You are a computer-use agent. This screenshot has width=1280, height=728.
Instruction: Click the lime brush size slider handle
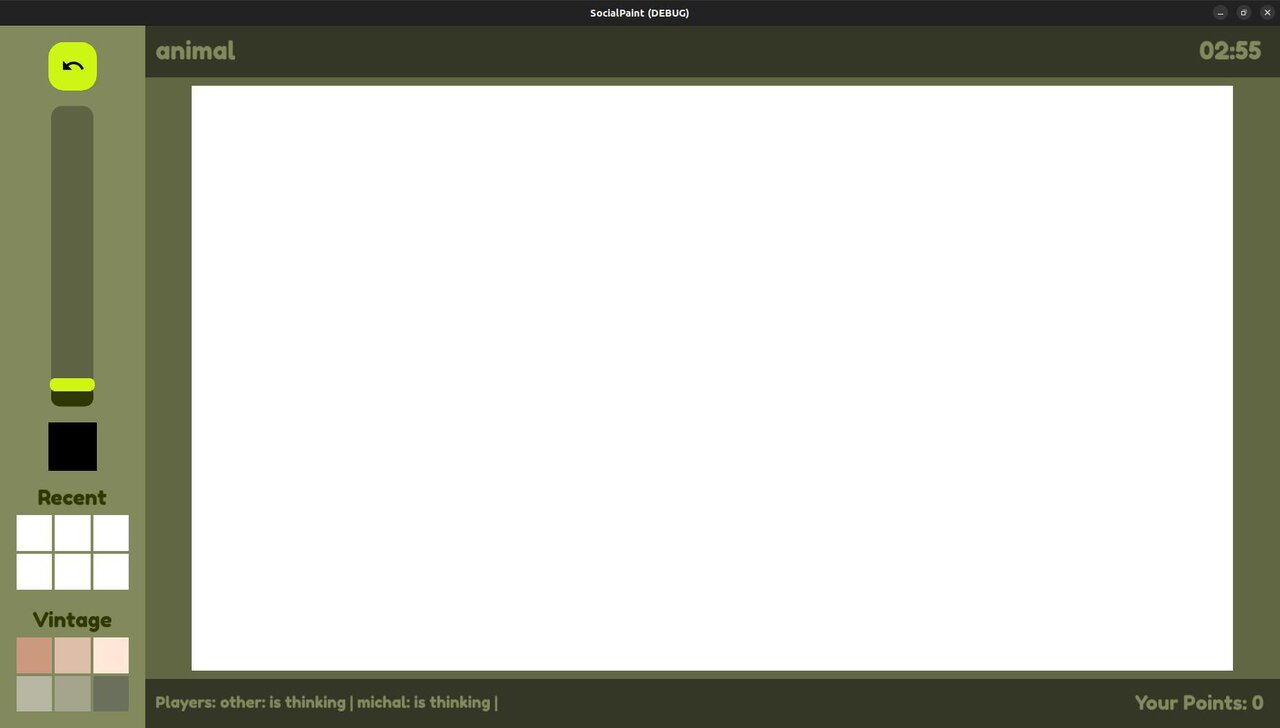[72, 384]
